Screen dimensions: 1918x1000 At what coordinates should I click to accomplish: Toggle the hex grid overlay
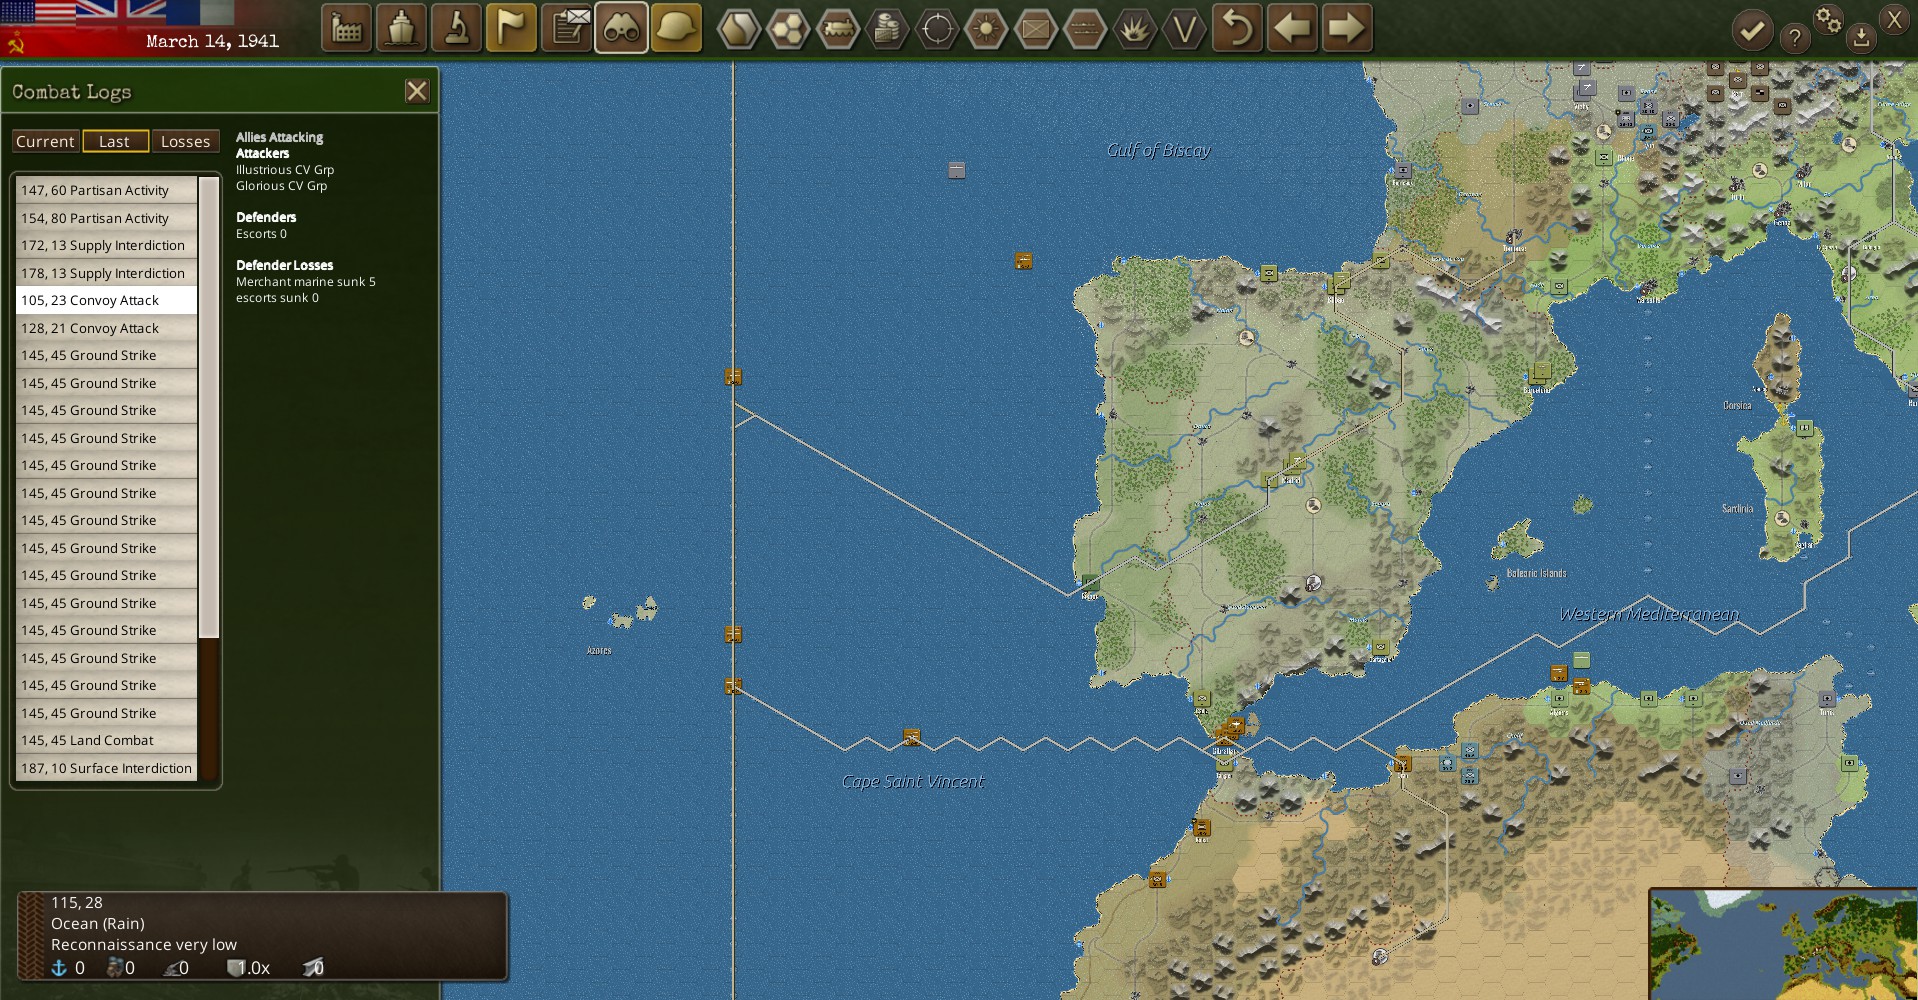pos(788,28)
